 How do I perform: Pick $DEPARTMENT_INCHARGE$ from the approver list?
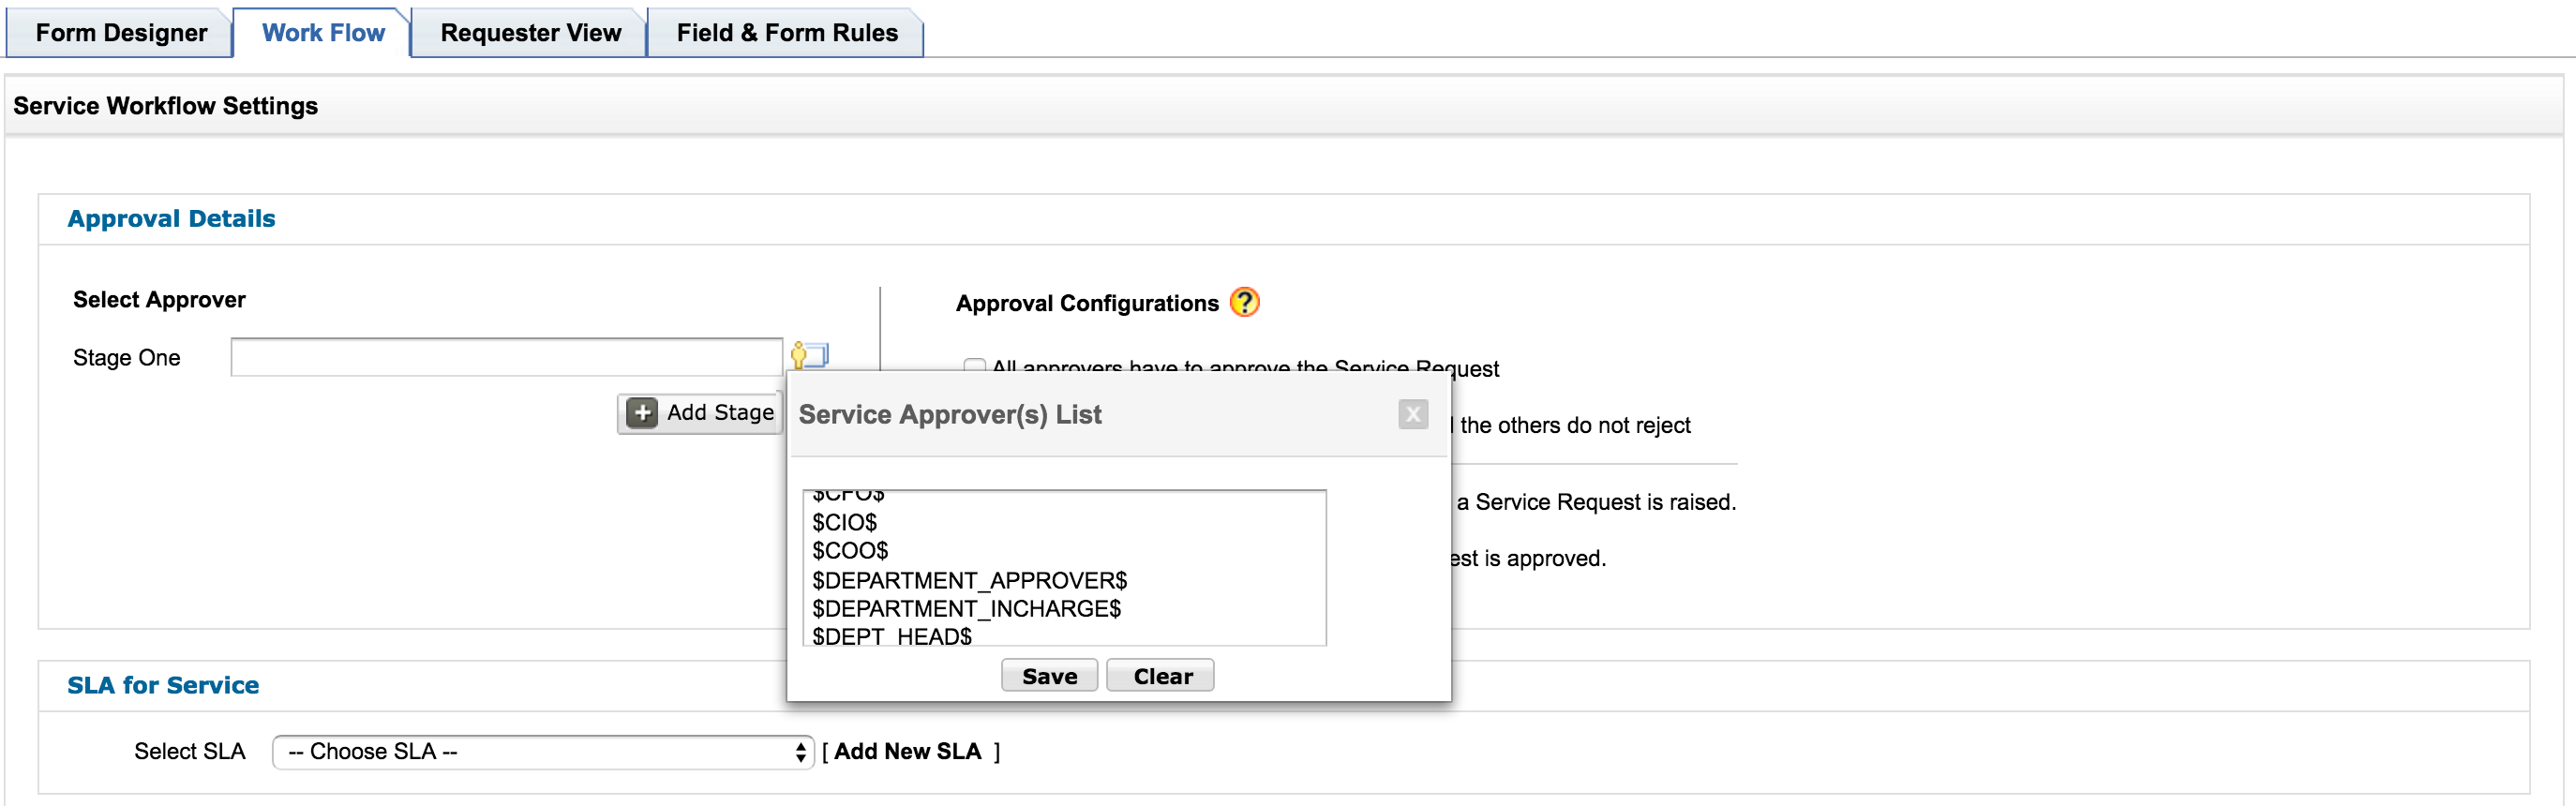pyautogui.click(x=966, y=609)
